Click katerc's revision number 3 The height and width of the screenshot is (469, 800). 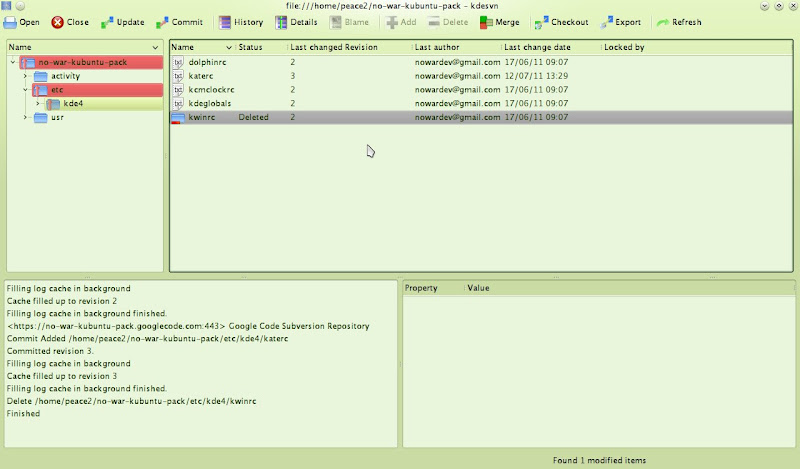tap(293, 76)
